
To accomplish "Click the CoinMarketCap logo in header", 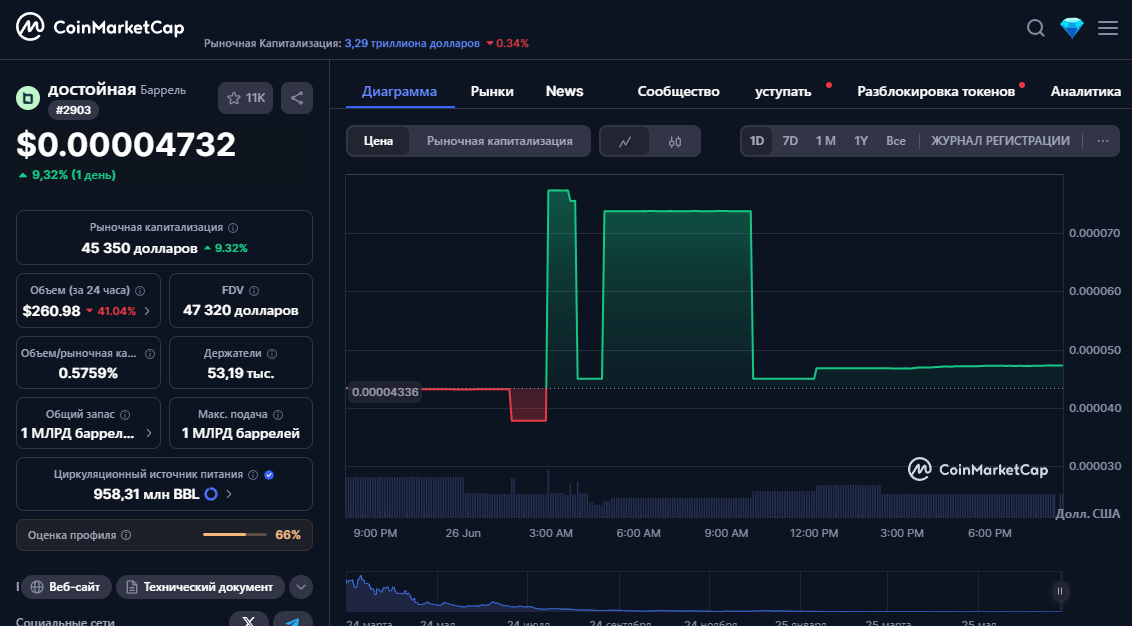I will [x=100, y=27].
